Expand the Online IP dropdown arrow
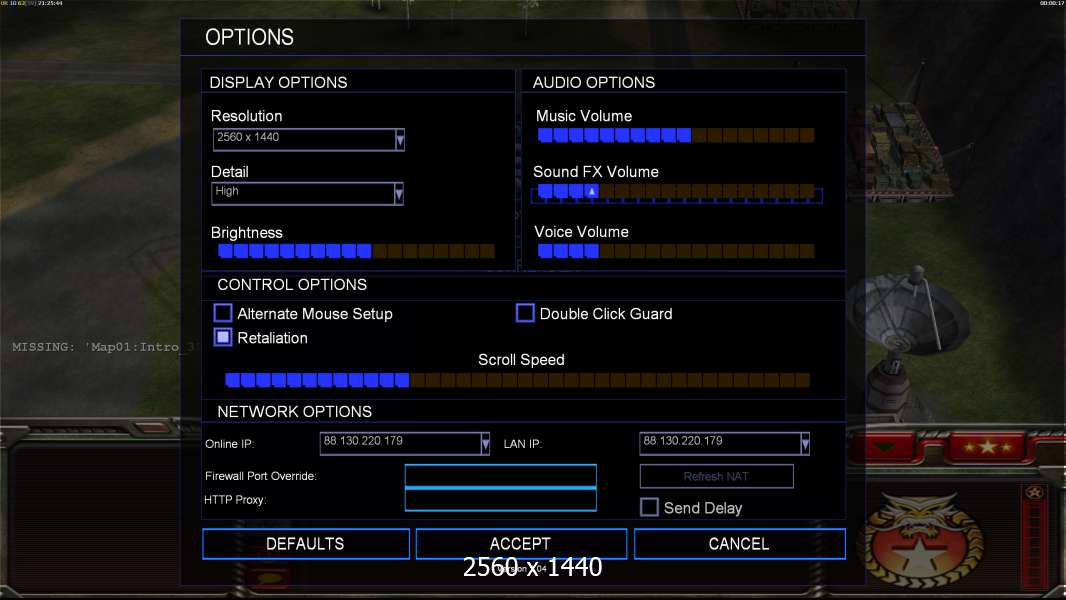Screen dimensions: 1066x600 point(485,444)
